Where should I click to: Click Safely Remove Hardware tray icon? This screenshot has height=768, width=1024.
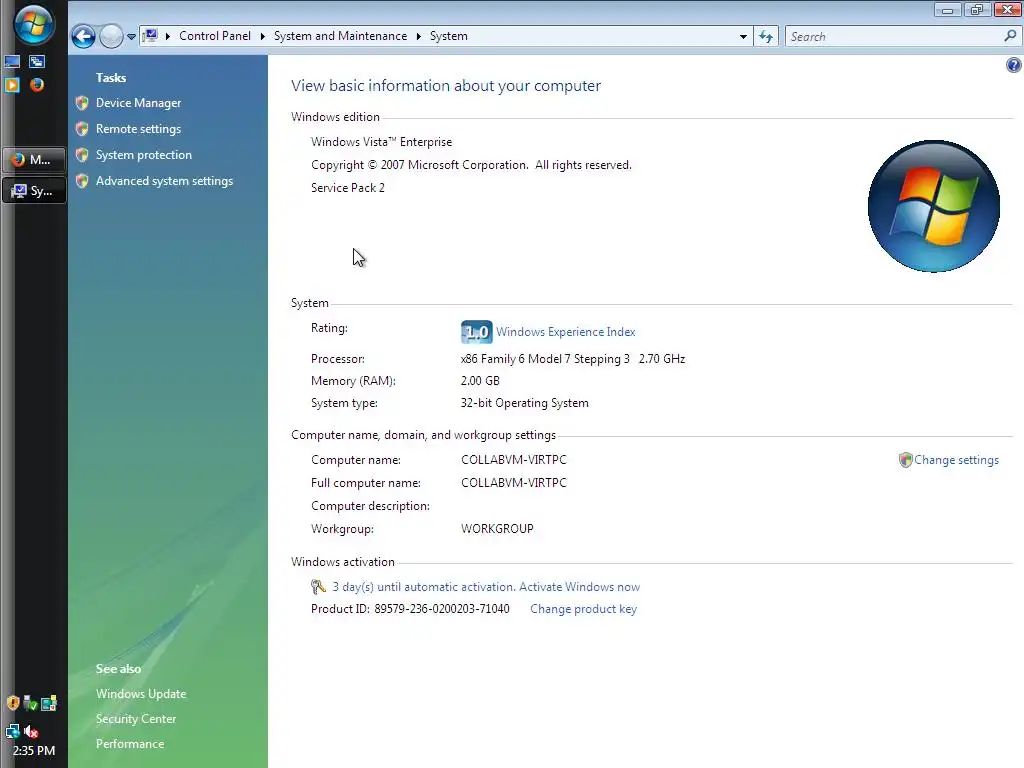tap(30, 703)
